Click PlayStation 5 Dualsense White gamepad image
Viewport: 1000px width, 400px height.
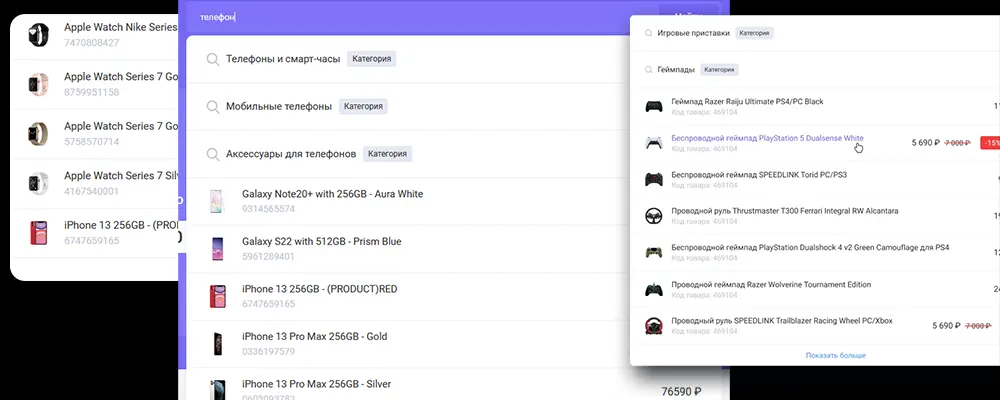pyautogui.click(x=654, y=143)
